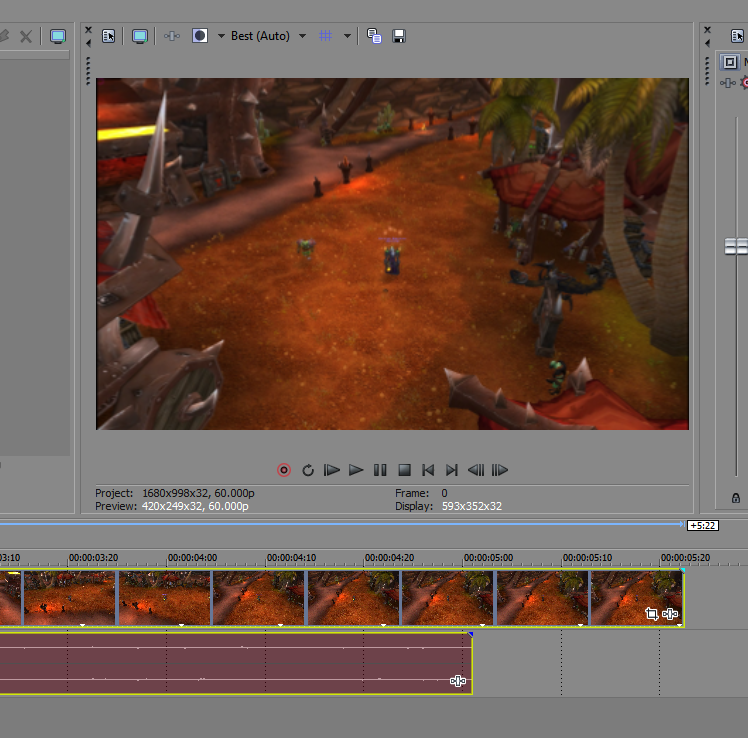Copy snapshot to clipboard
The image size is (748, 738).
tap(374, 36)
